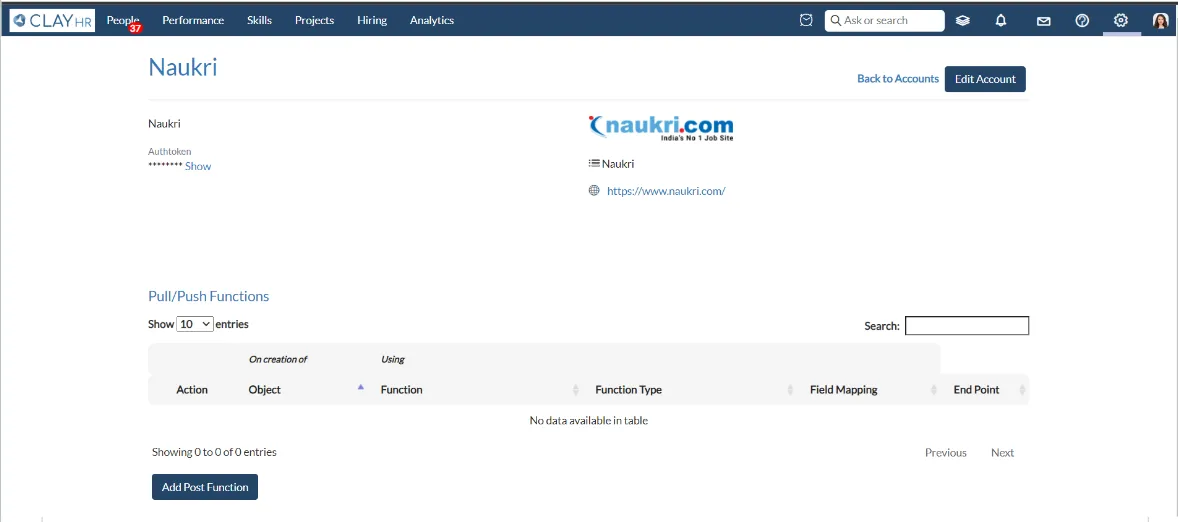Show the hidden Authtoken

[x=198, y=167]
